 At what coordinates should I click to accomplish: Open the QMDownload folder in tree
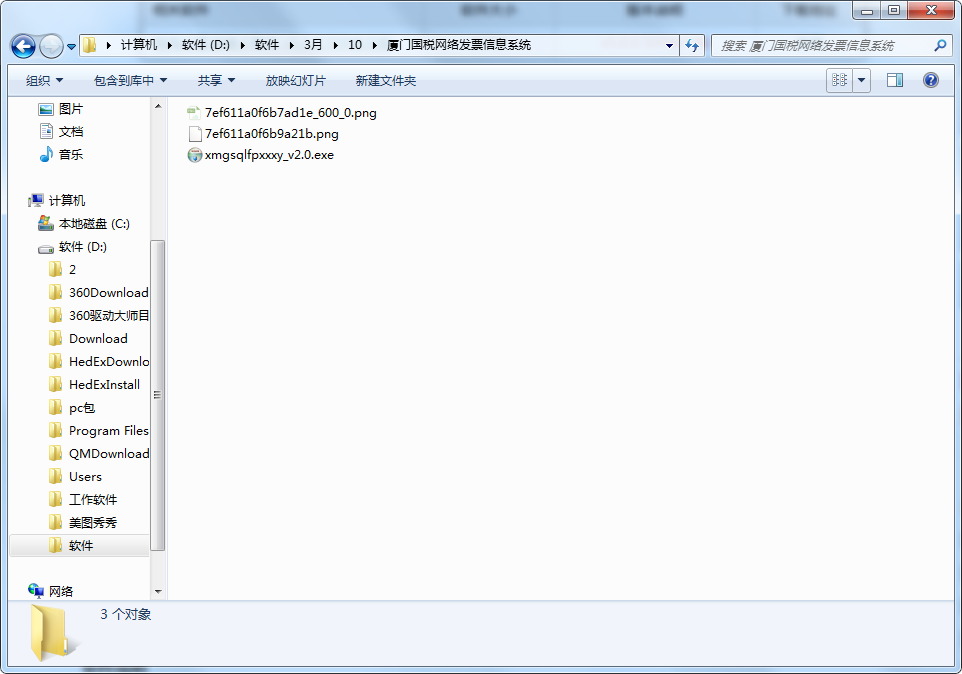pos(109,454)
